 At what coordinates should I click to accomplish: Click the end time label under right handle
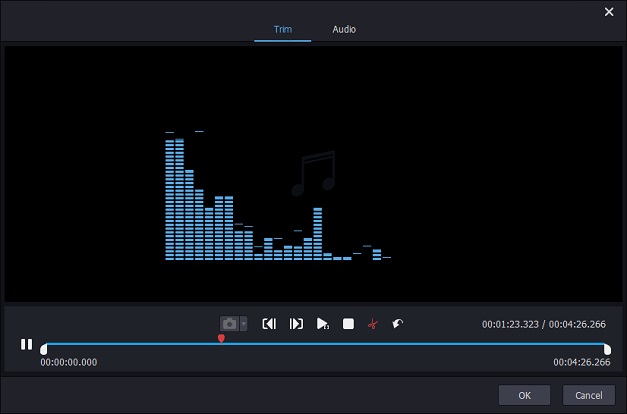tap(582, 362)
